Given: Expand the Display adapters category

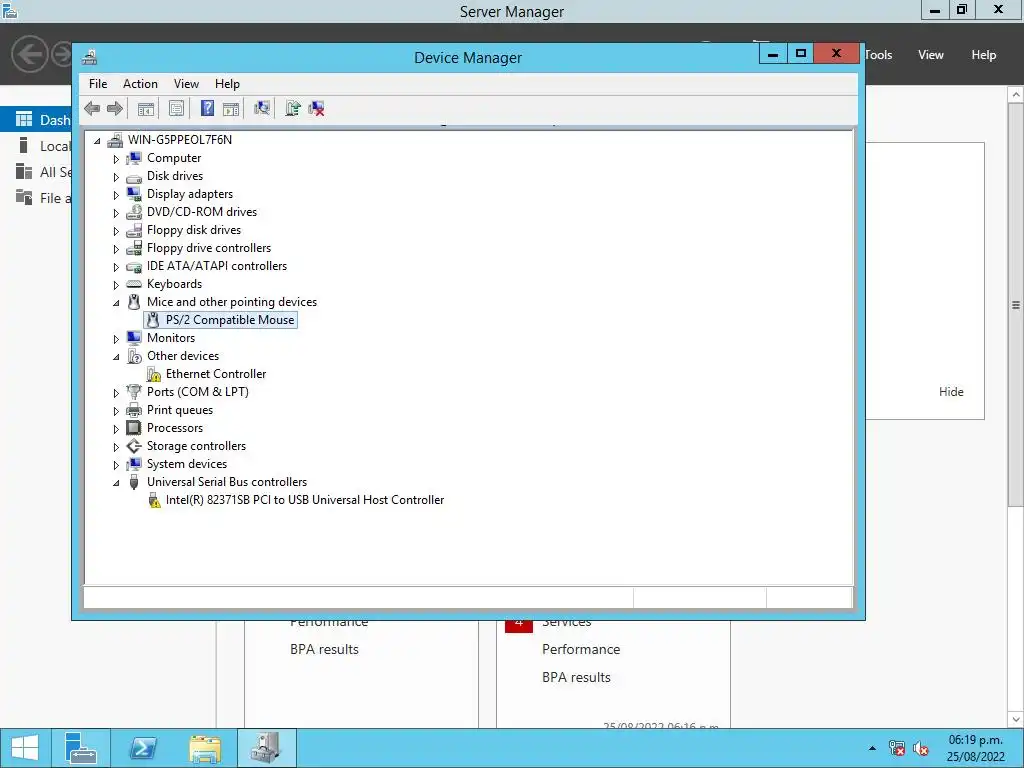Looking at the screenshot, I should pos(116,195).
